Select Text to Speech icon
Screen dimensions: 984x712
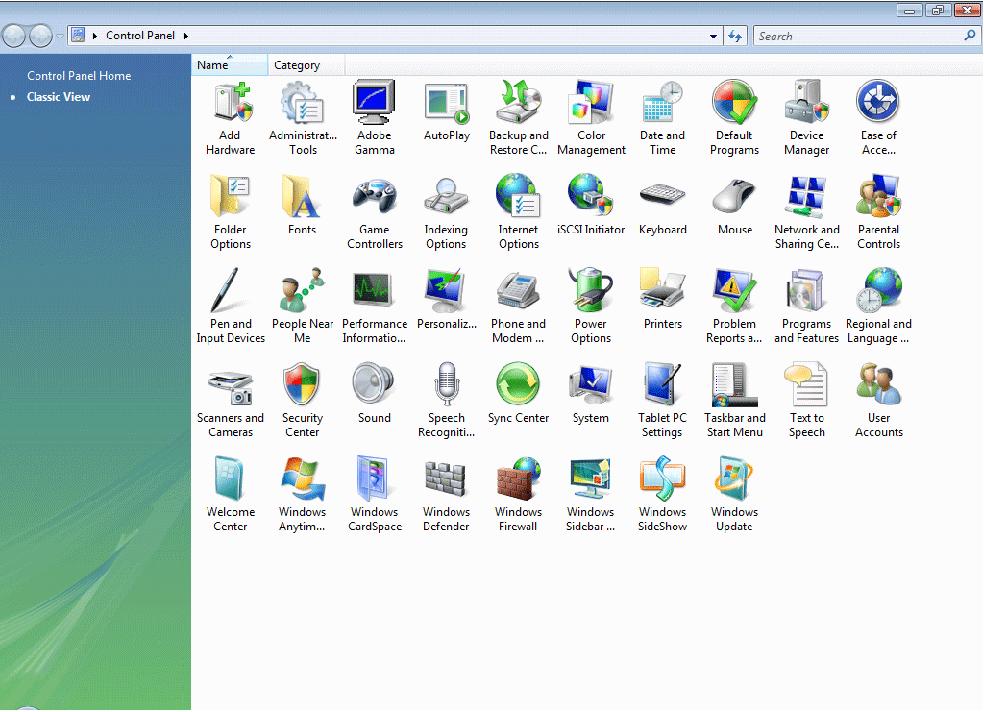806,400
